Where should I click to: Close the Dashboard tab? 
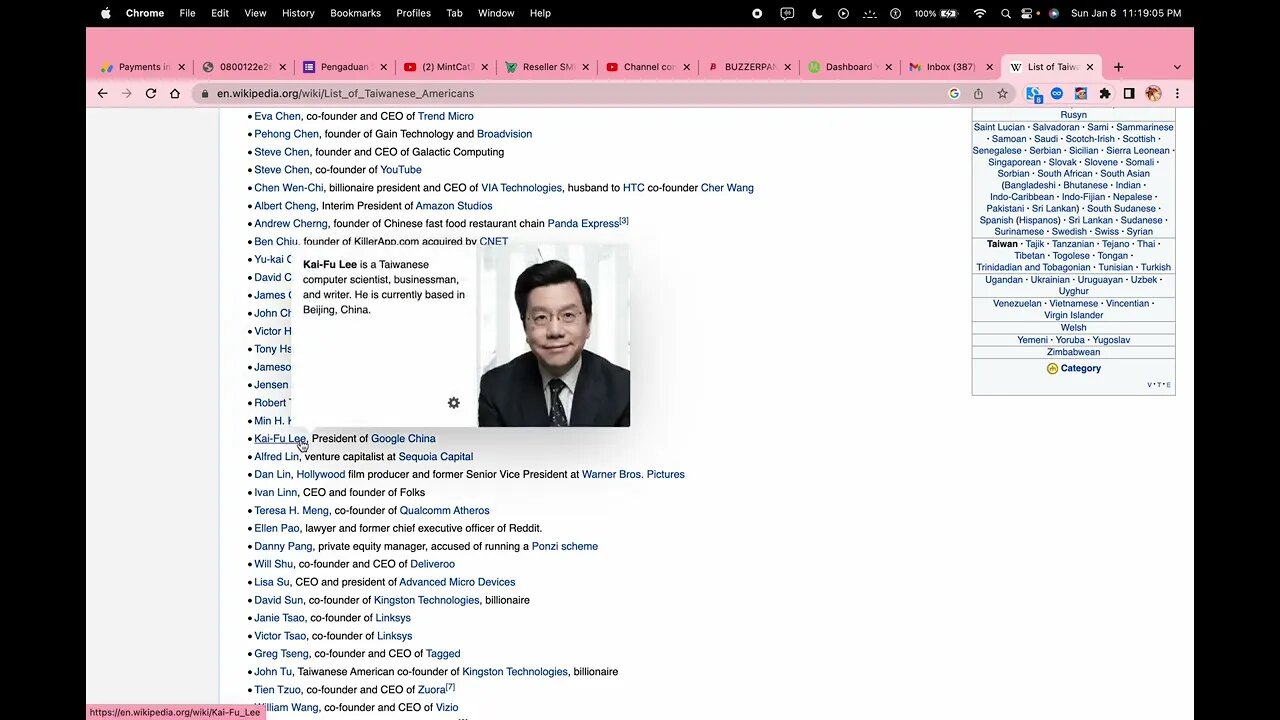pyautogui.click(x=888, y=67)
